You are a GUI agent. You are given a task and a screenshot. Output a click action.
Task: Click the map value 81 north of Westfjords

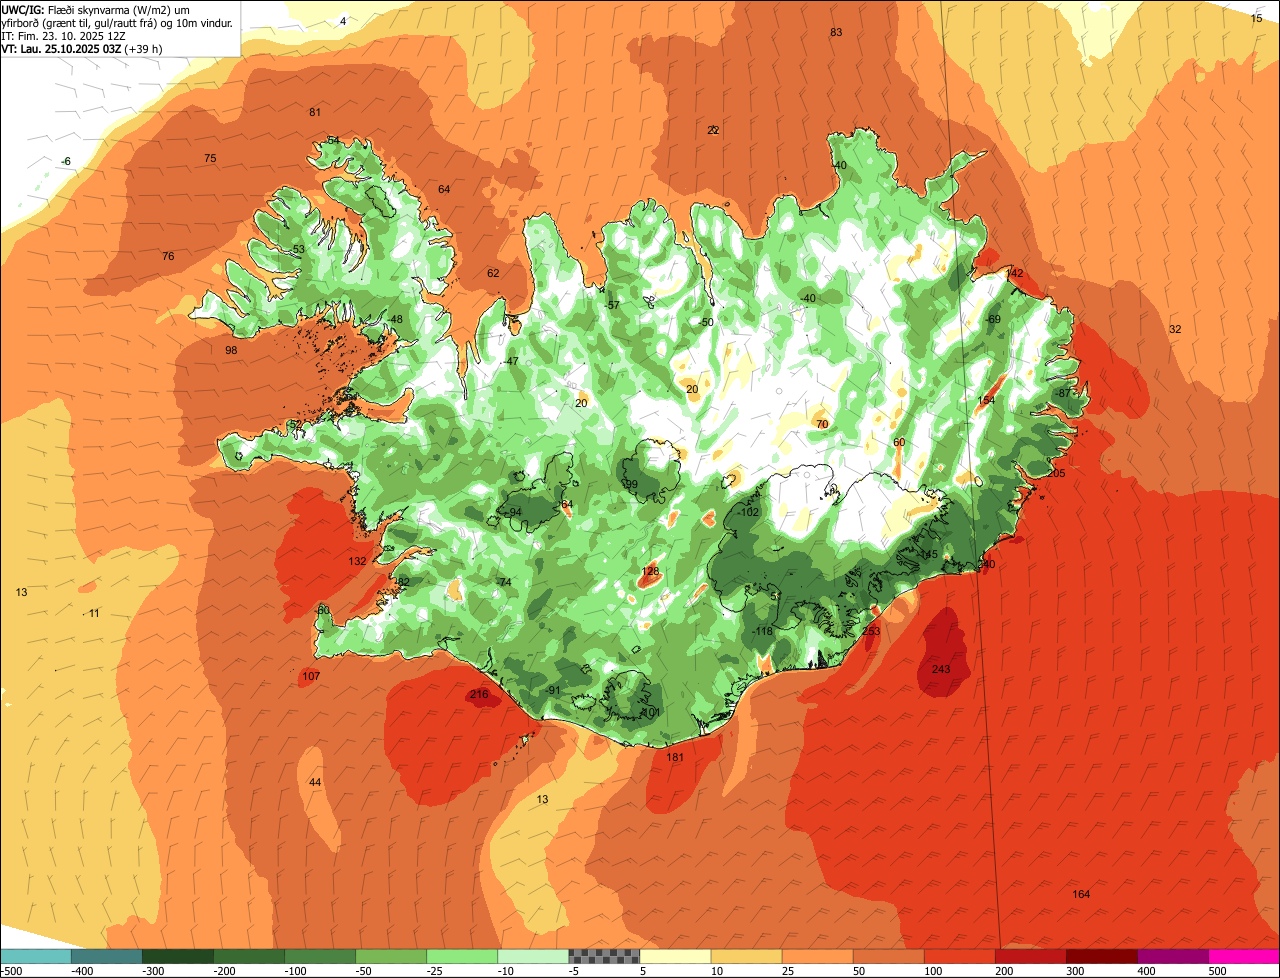tap(315, 112)
